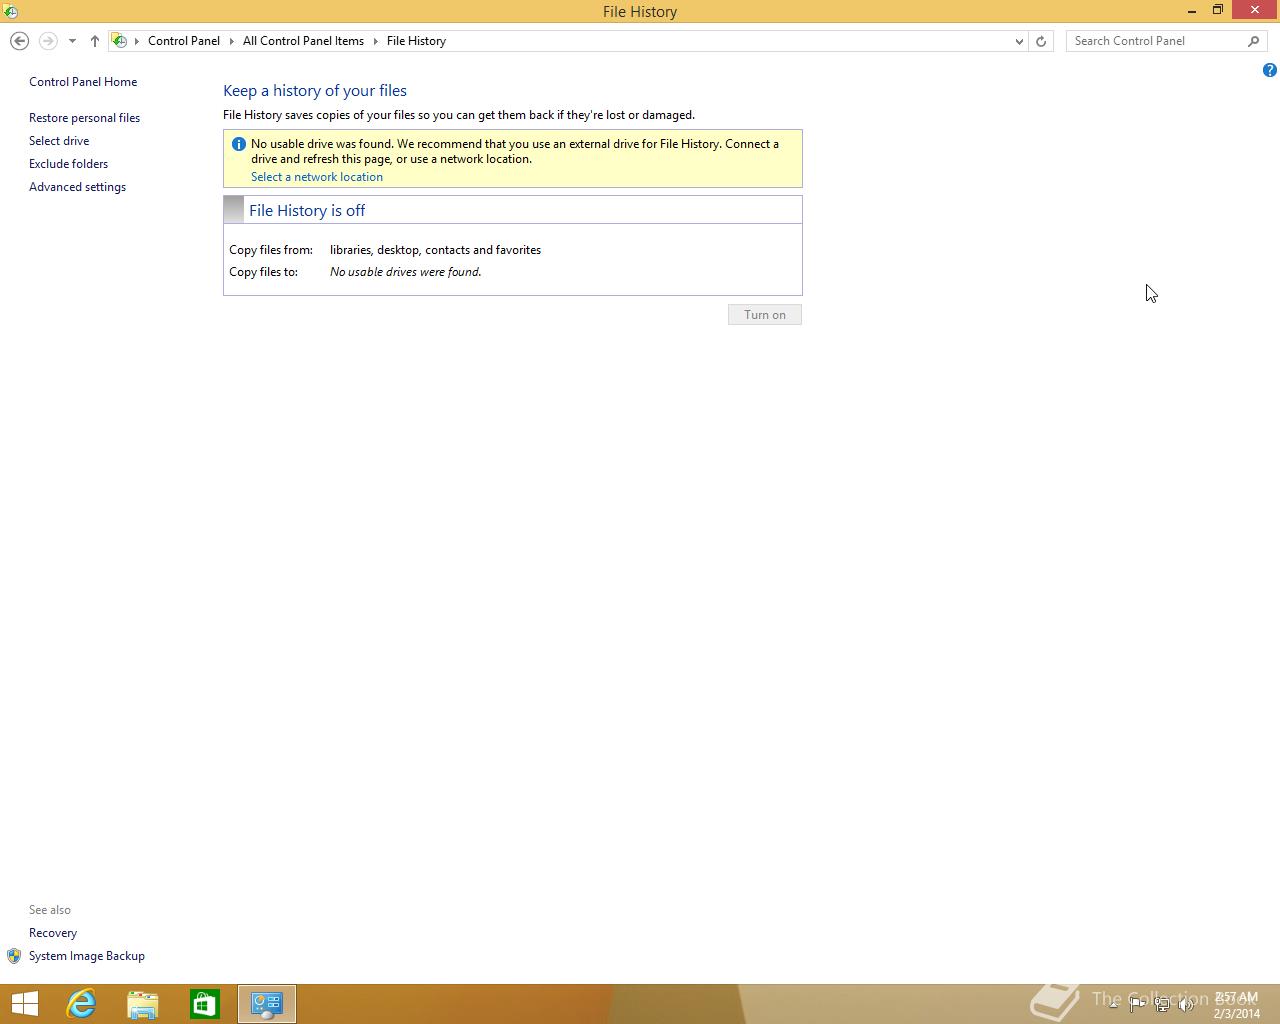Open Control Panel Home
The width and height of the screenshot is (1280, 1024).
coord(83,82)
